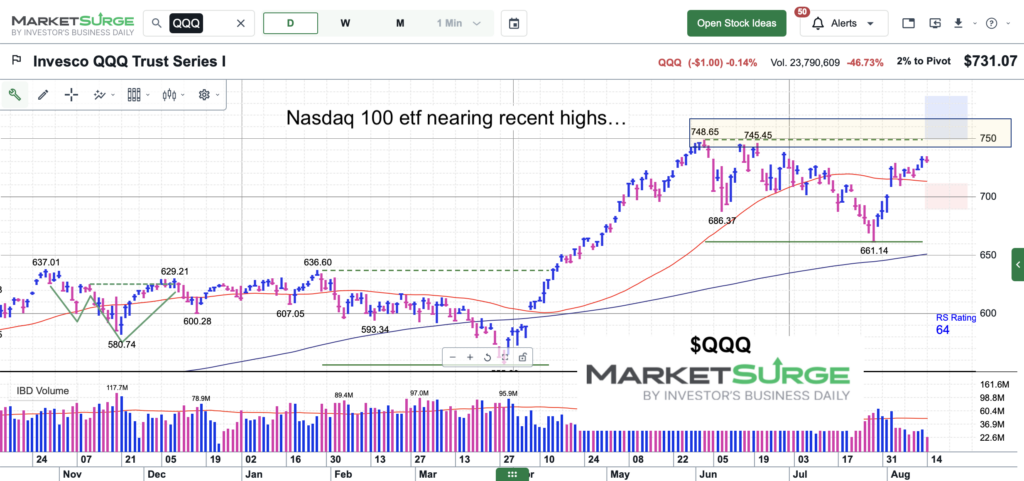
Task: Click the chart settings gear icon
Action: click(204, 95)
